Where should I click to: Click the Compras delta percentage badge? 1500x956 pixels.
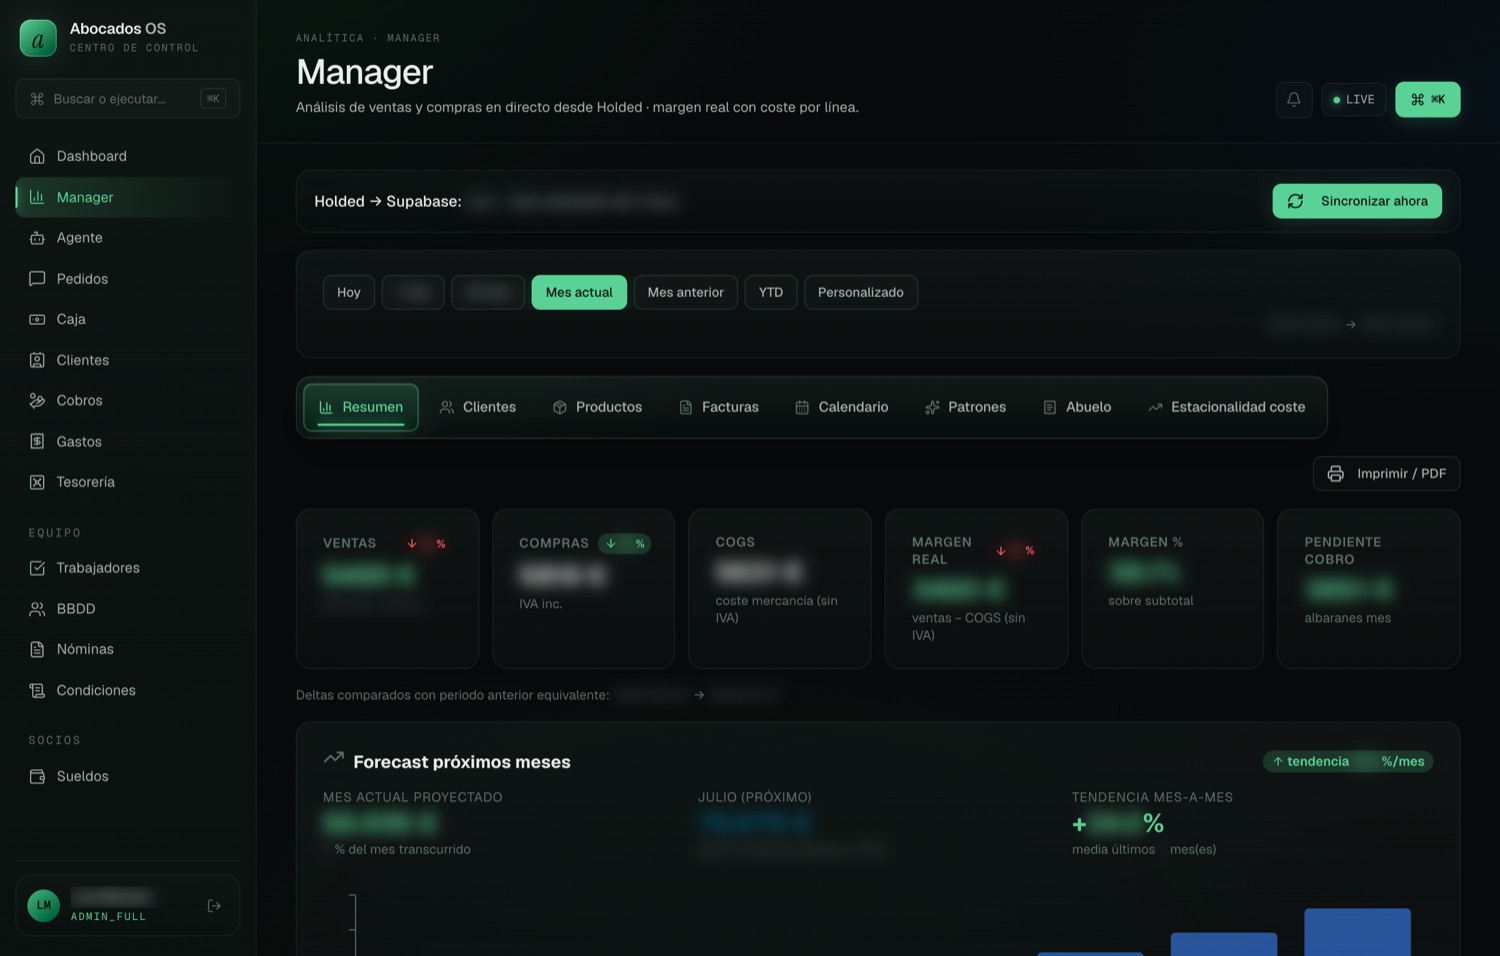pos(625,543)
